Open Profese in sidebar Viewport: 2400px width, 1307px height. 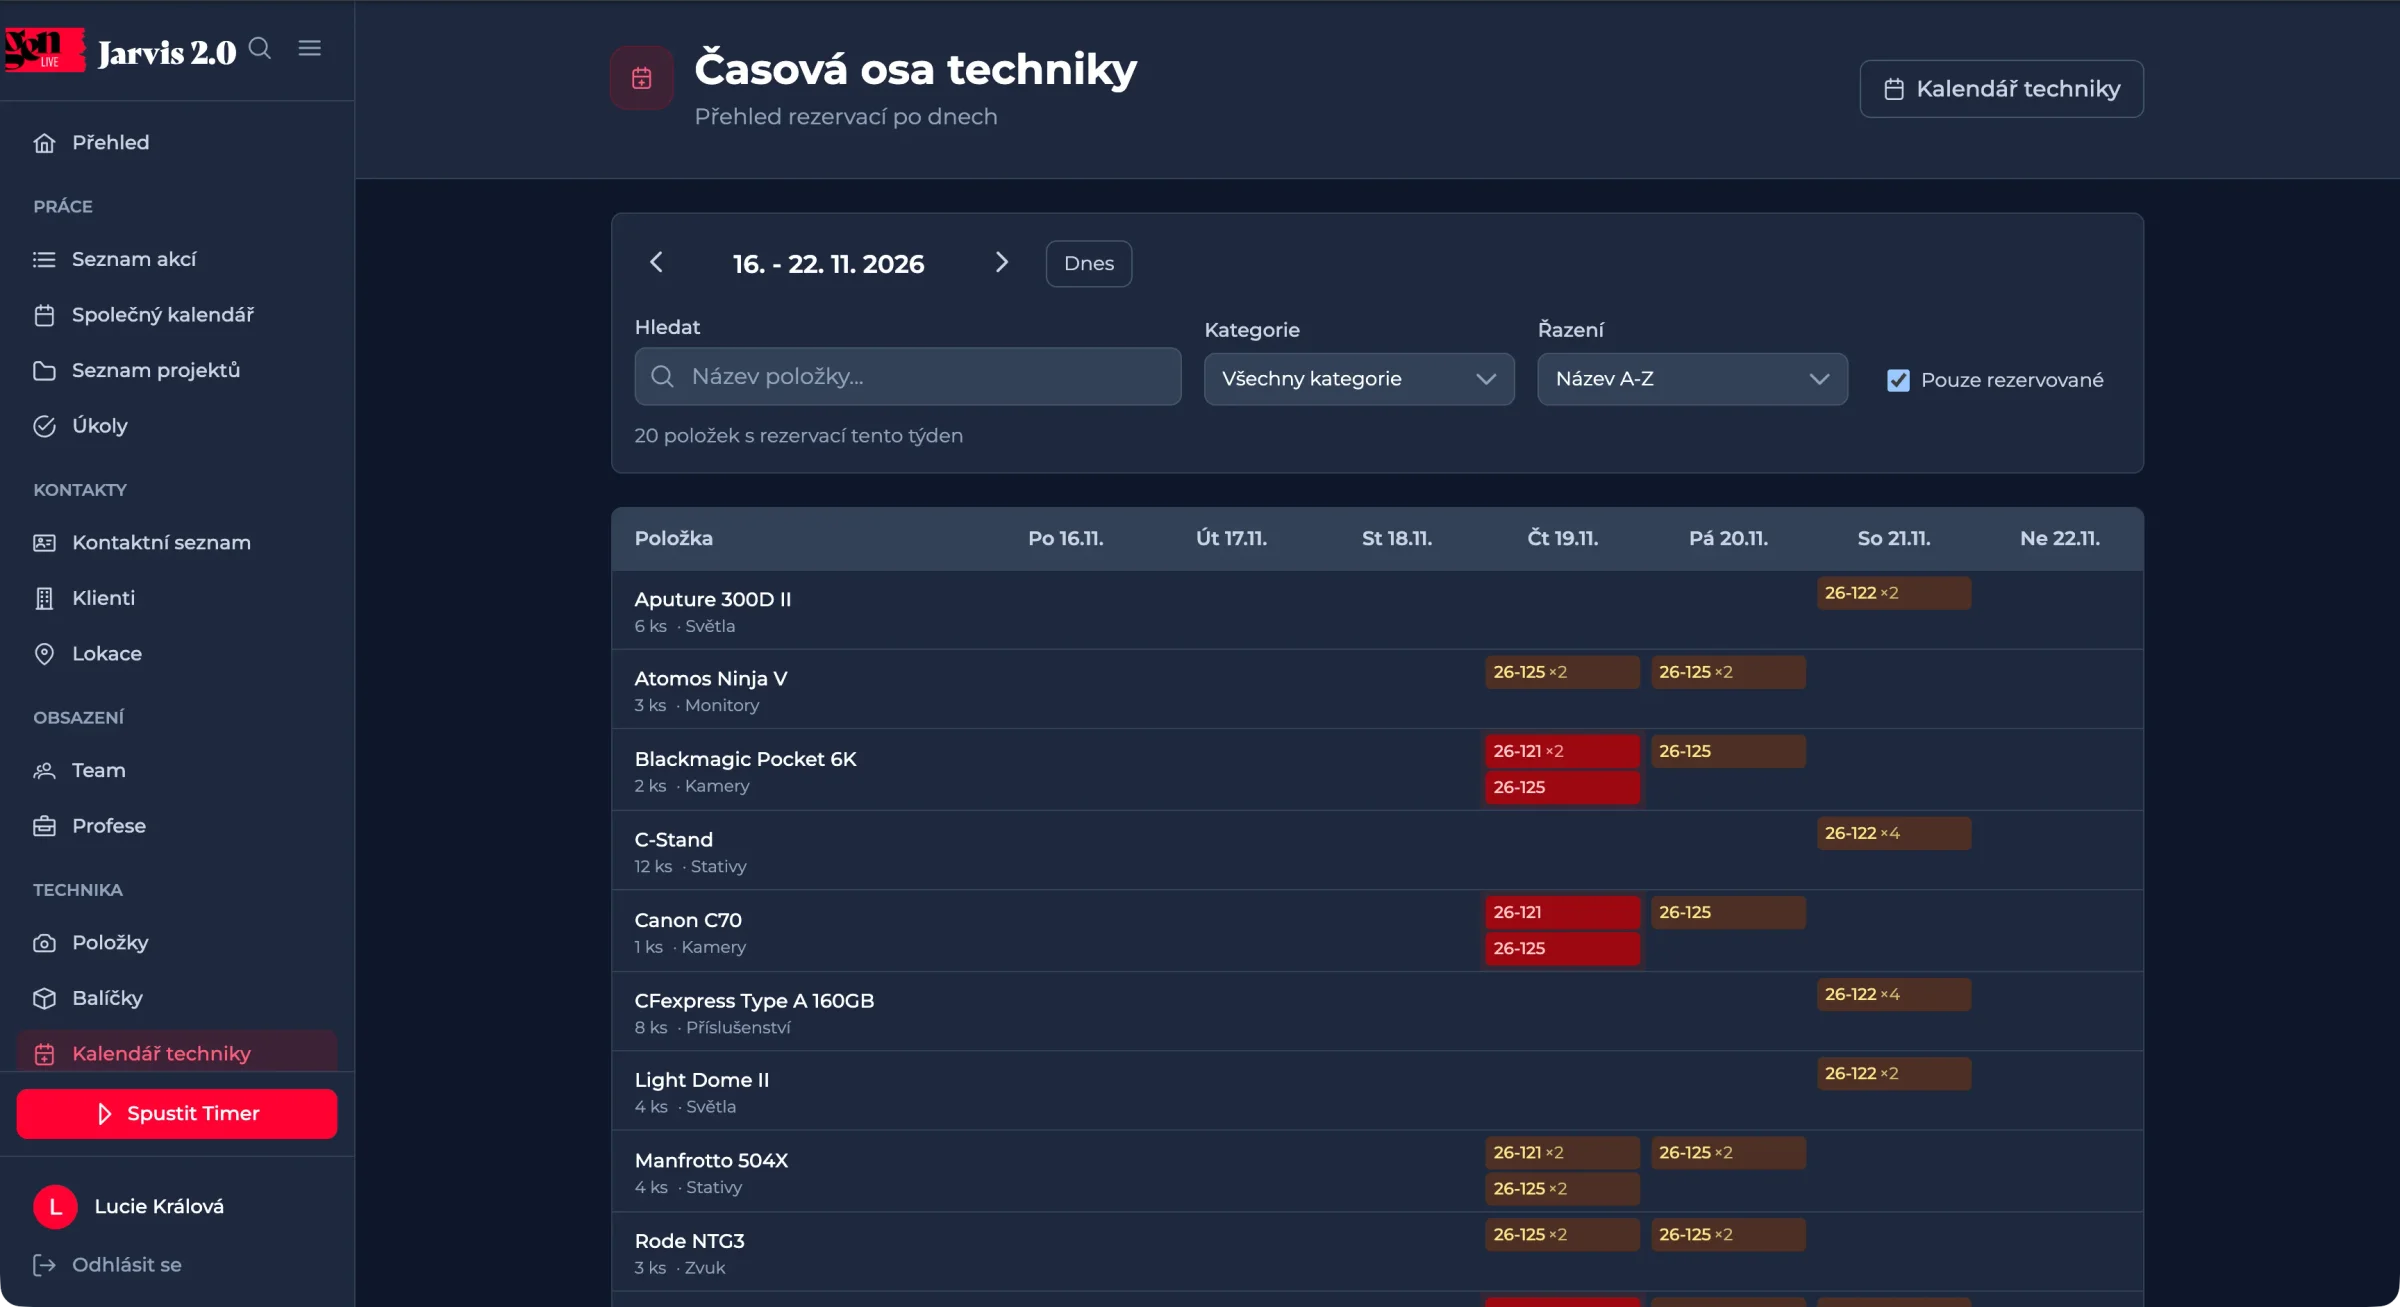(177, 826)
